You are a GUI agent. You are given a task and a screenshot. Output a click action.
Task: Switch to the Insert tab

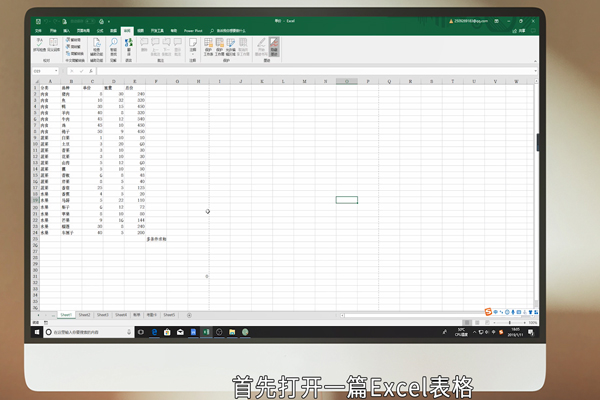(67, 31)
